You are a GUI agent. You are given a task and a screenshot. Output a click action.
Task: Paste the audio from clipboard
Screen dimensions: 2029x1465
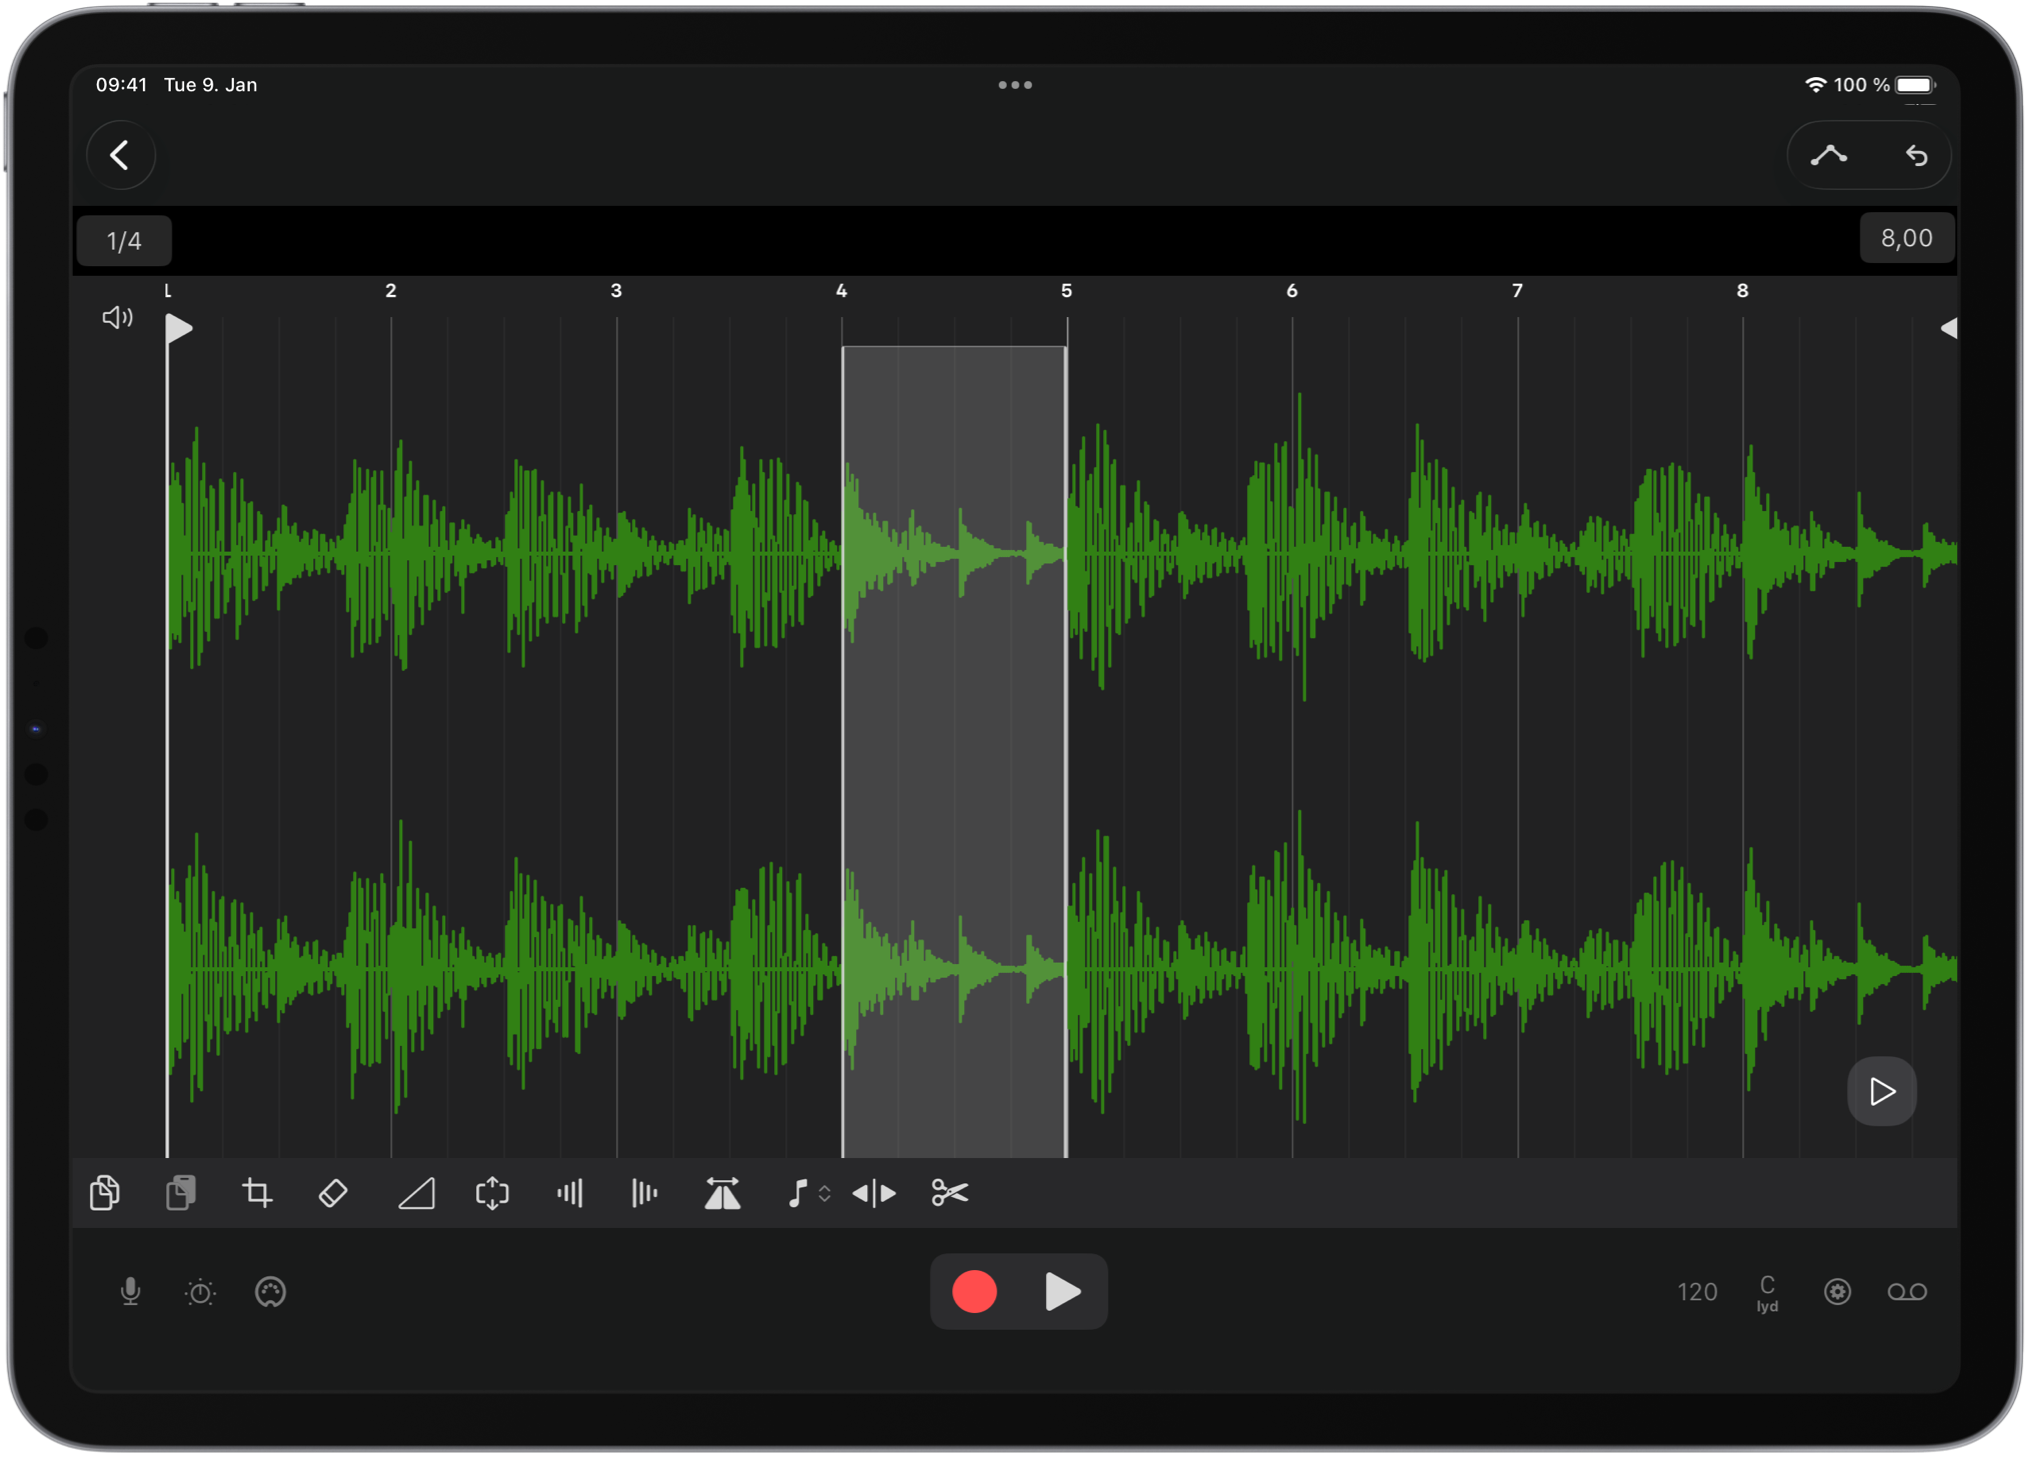(x=181, y=1193)
